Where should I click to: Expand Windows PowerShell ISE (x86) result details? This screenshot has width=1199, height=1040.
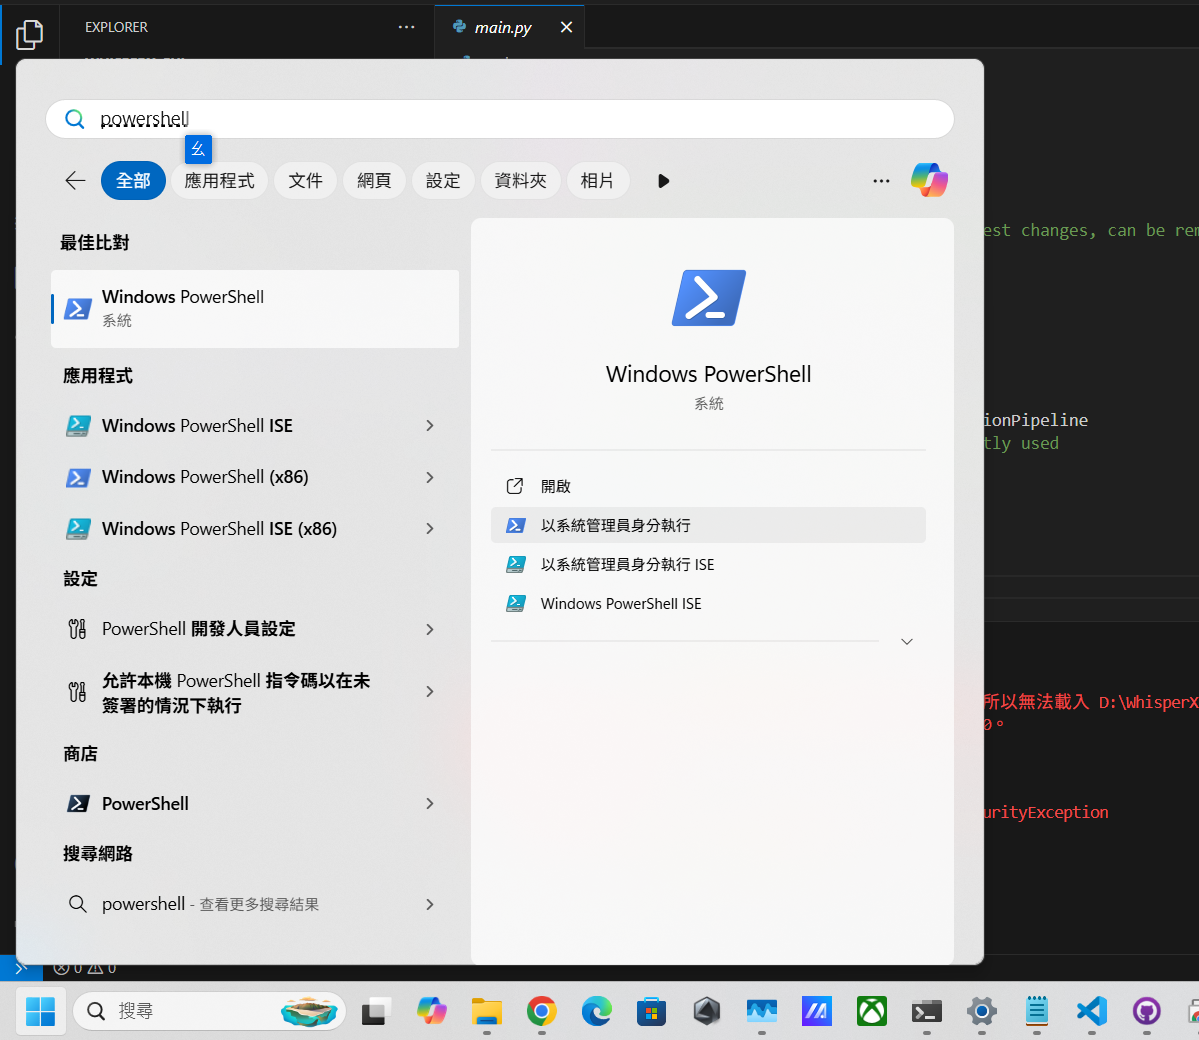point(430,528)
